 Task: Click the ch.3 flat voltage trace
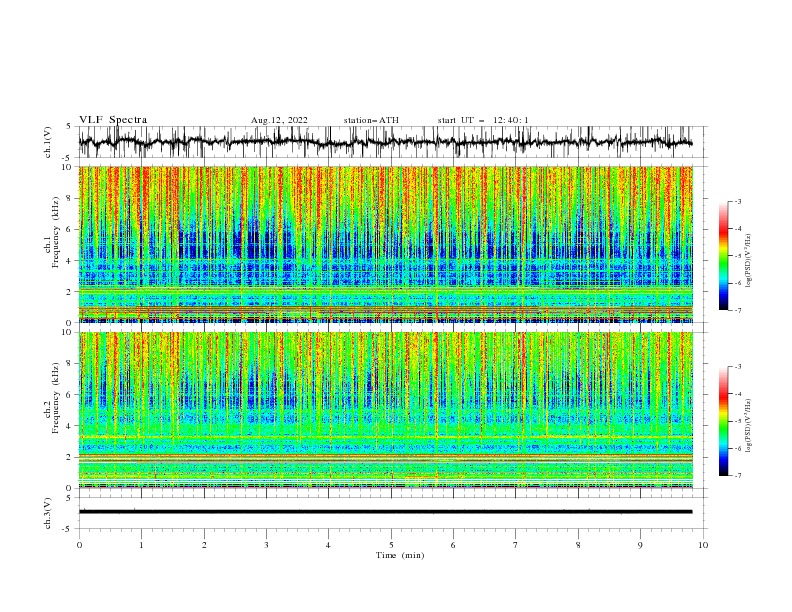(x=385, y=512)
